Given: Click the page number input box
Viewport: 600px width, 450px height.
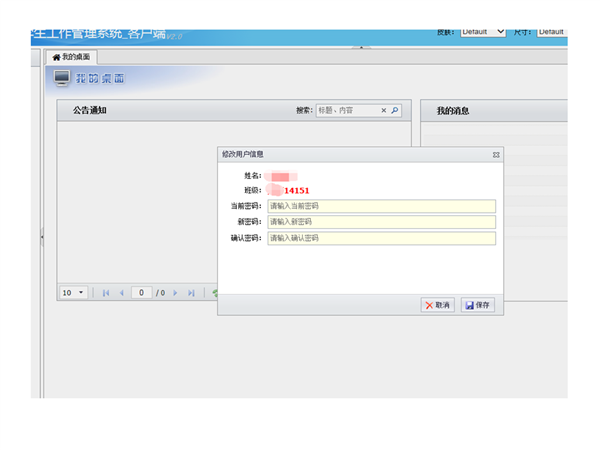Looking at the screenshot, I should point(141,293).
